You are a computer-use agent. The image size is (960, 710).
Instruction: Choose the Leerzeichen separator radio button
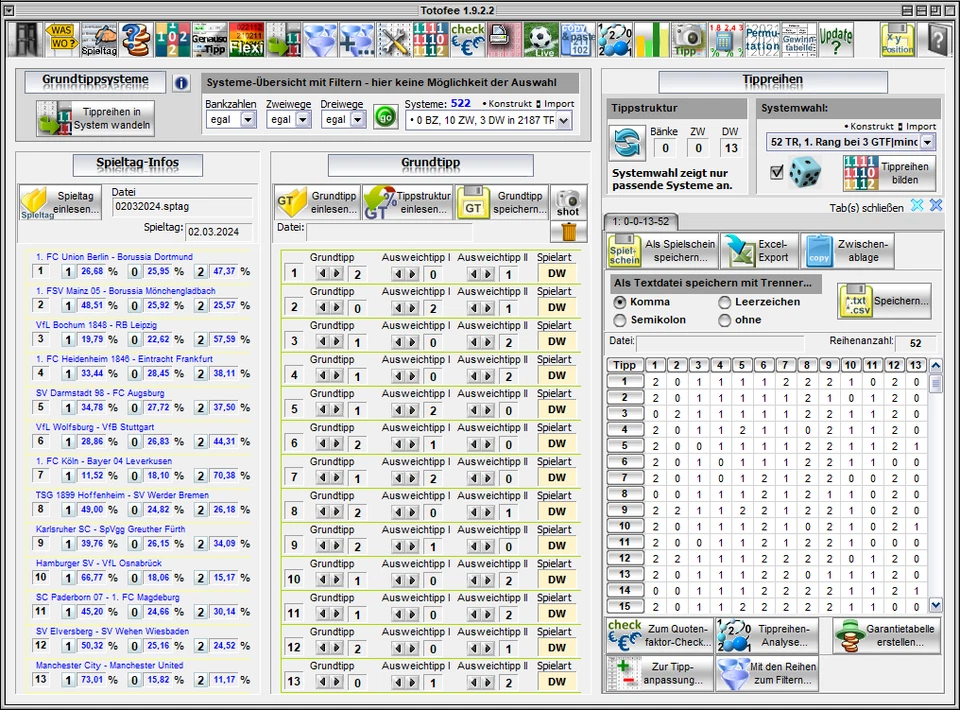click(725, 301)
